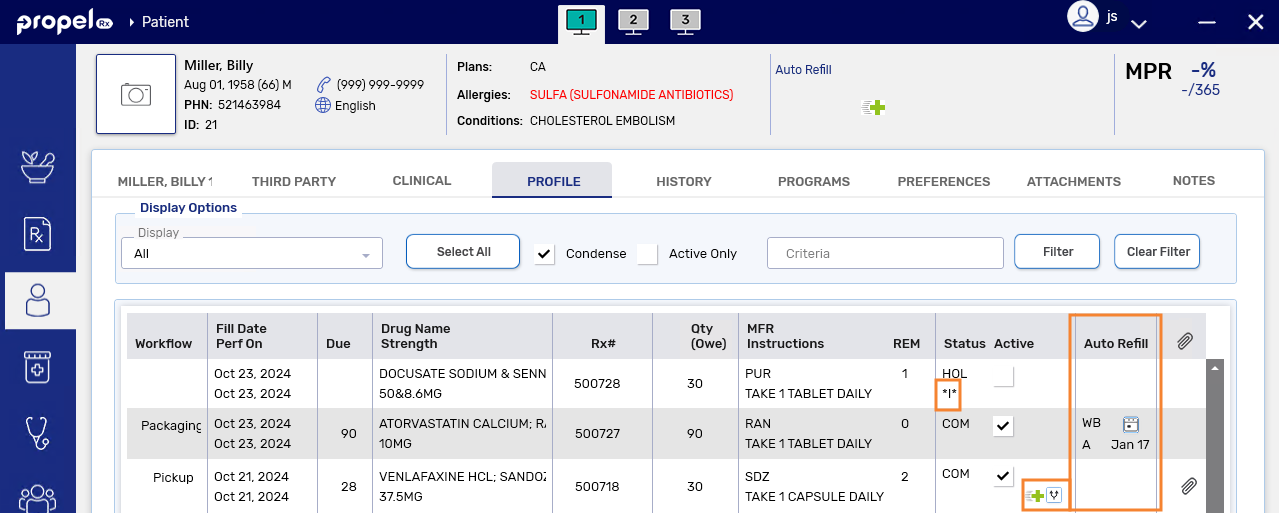Click the stethoscope sidebar icon
1279x513 pixels.
tap(38, 432)
